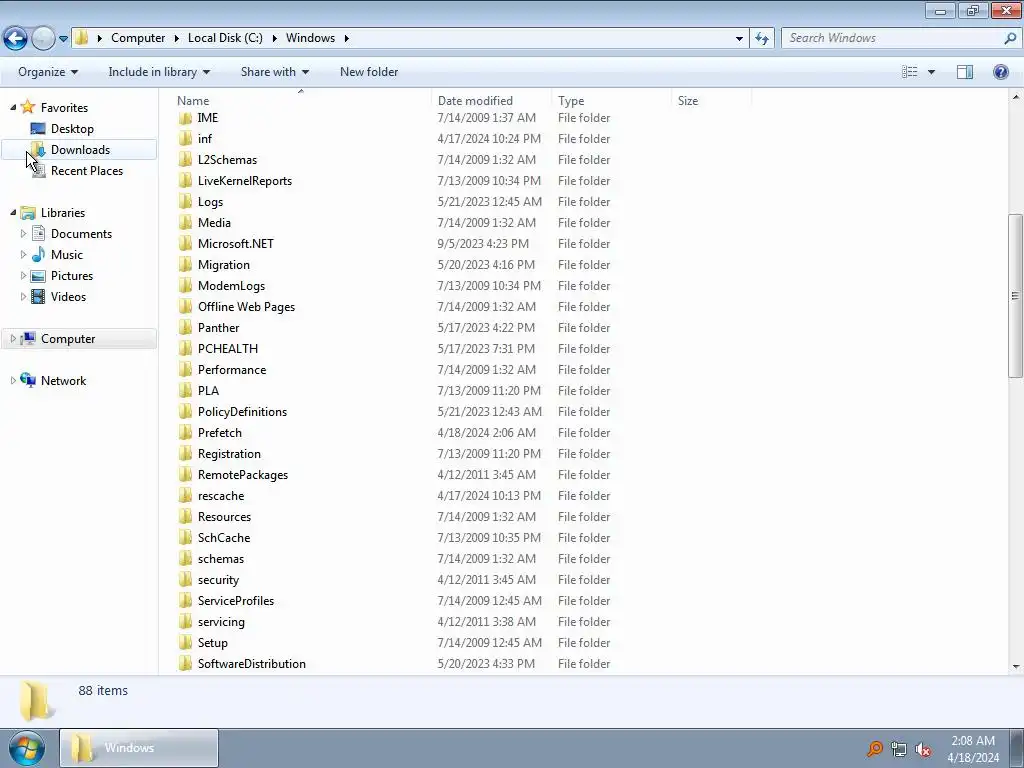Expand the Music library

pyautogui.click(x=24, y=254)
